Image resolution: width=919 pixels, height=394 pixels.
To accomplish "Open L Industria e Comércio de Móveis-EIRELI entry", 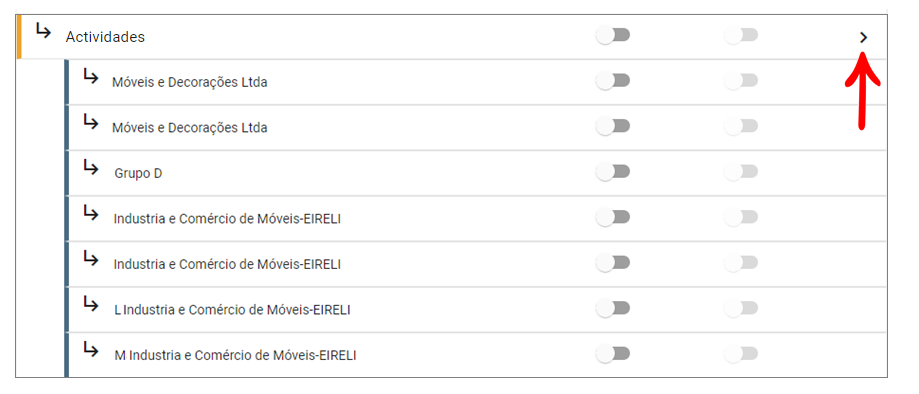I will [233, 310].
